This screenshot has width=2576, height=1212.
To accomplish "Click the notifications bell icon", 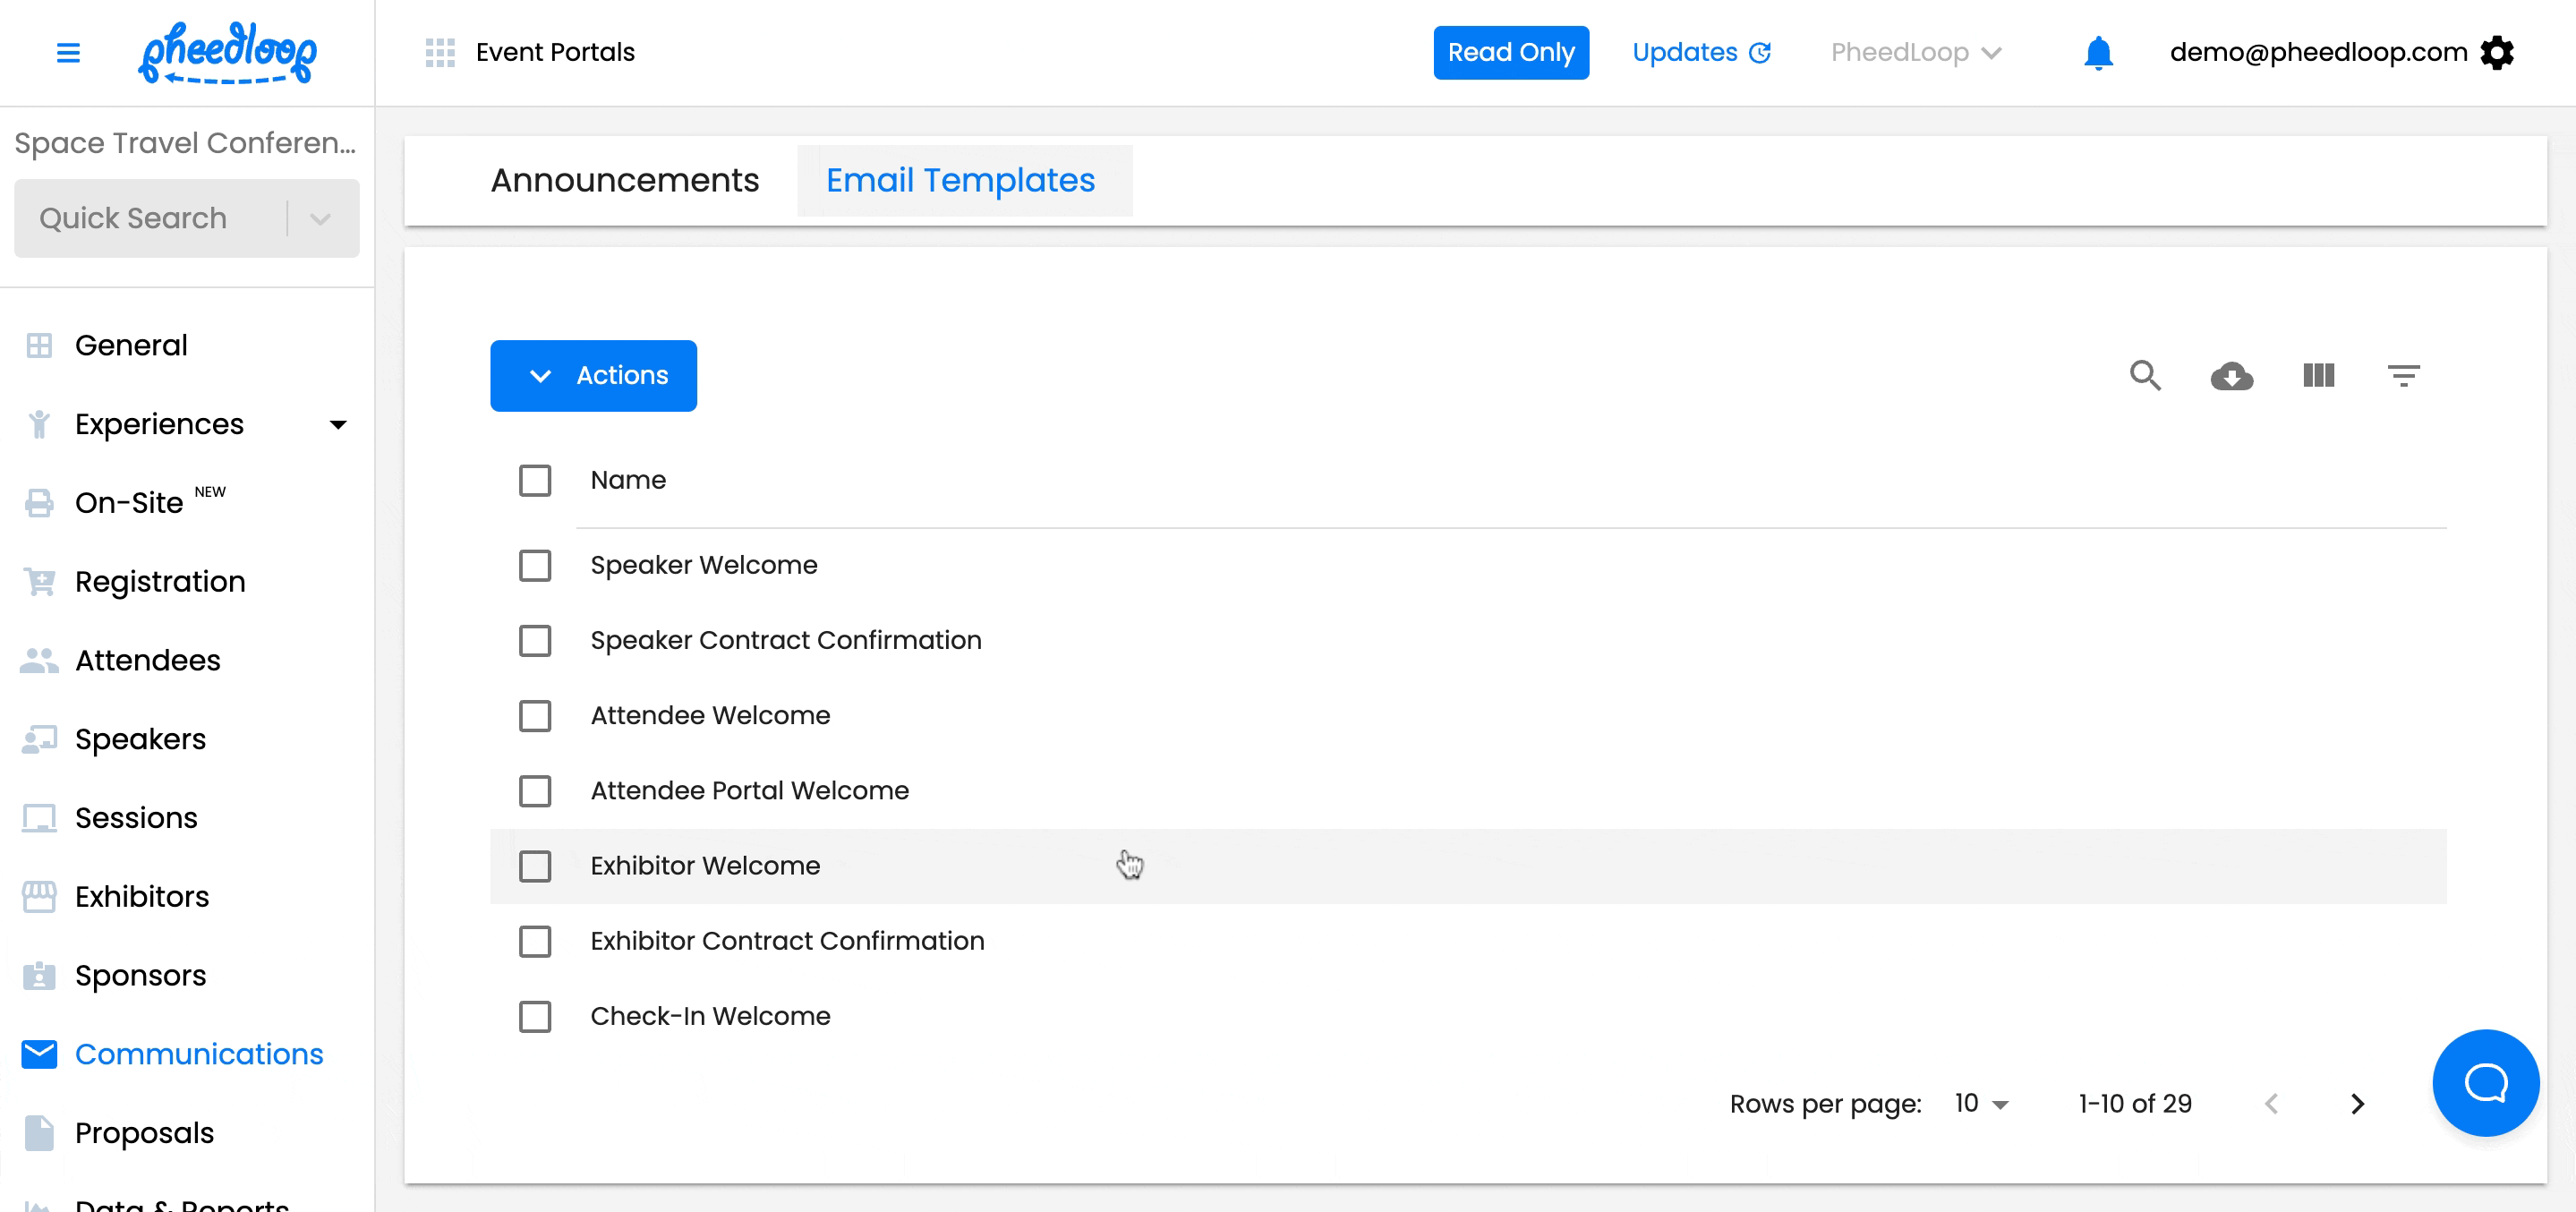I will point(2098,53).
